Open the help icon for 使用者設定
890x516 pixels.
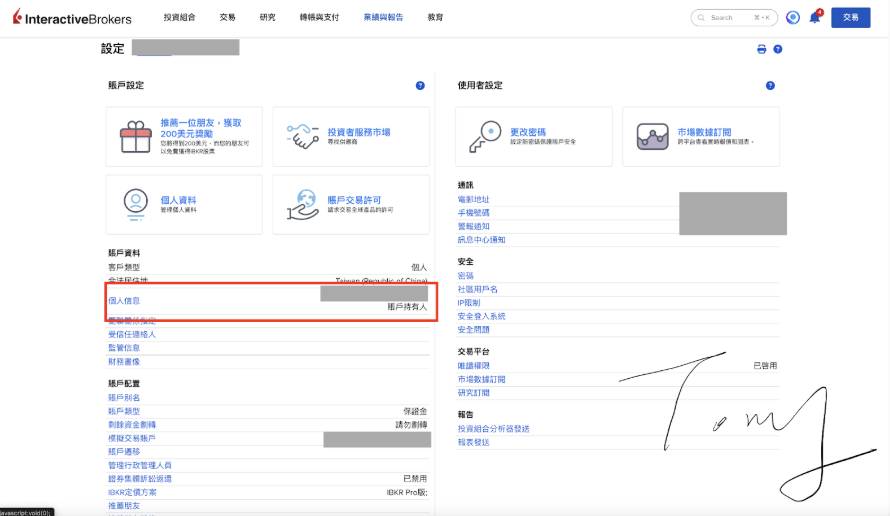coord(770,86)
